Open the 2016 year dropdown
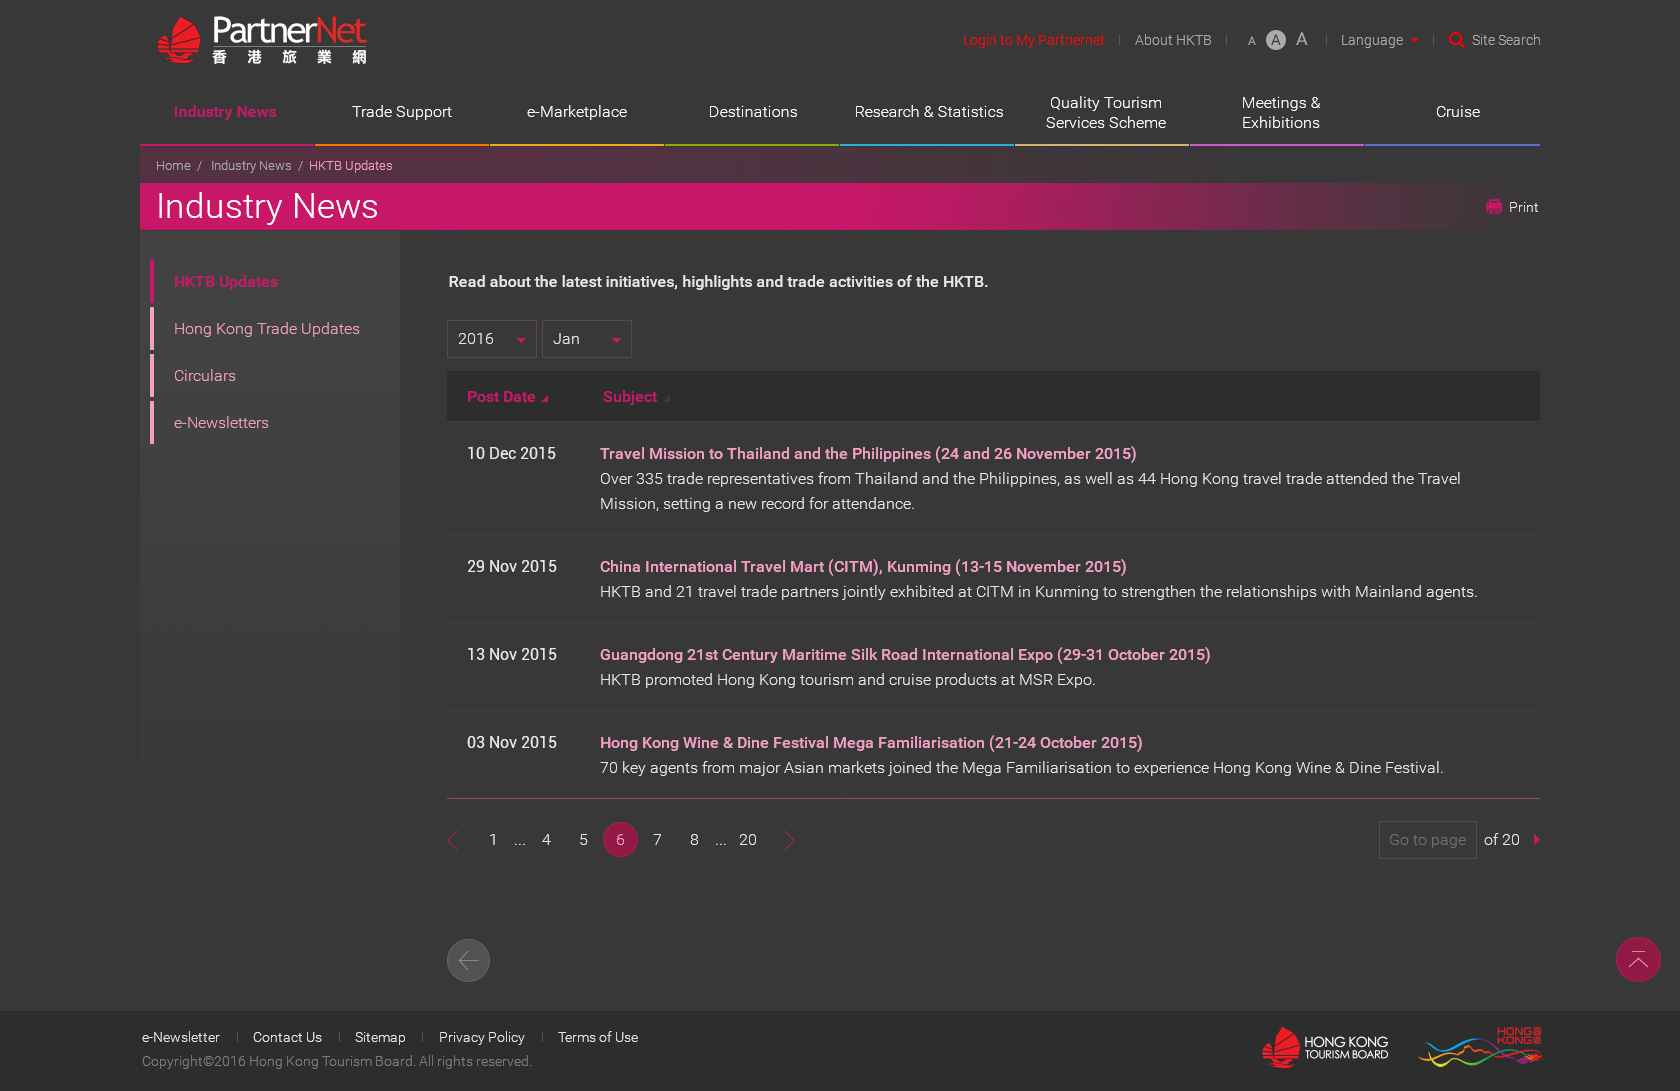The width and height of the screenshot is (1680, 1091). [x=491, y=339]
